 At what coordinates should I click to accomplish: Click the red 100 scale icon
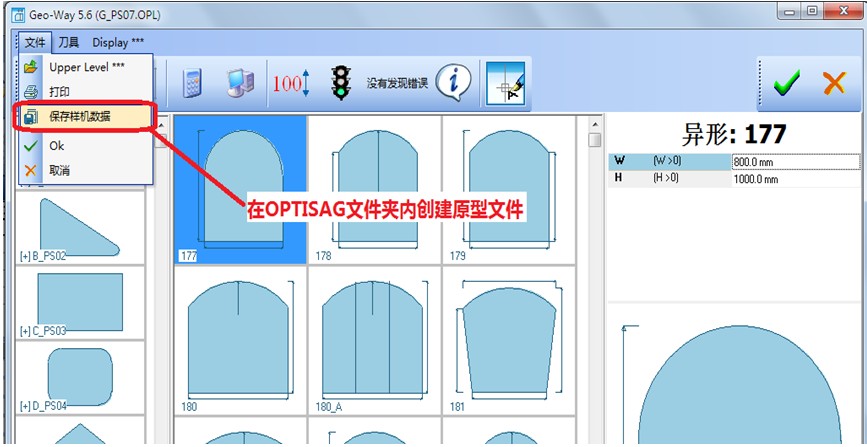point(291,84)
